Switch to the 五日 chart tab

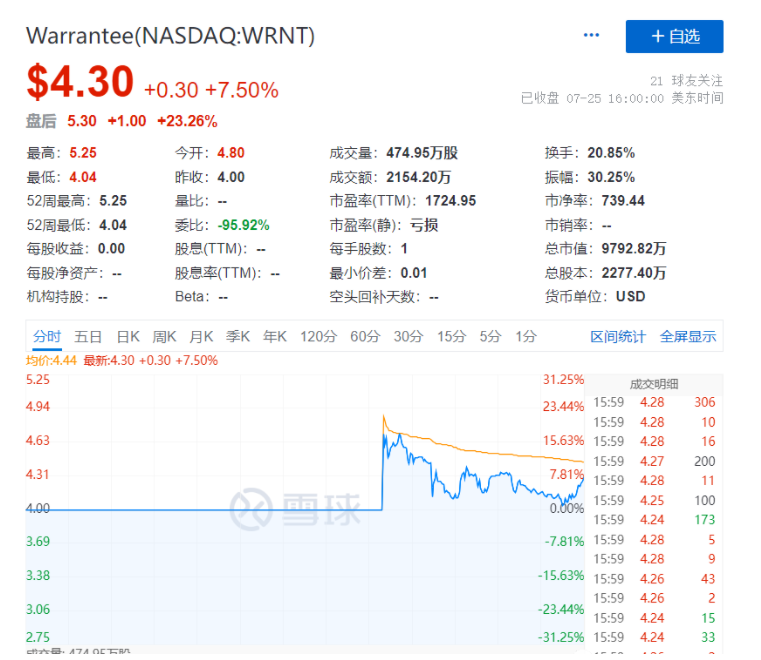point(88,336)
